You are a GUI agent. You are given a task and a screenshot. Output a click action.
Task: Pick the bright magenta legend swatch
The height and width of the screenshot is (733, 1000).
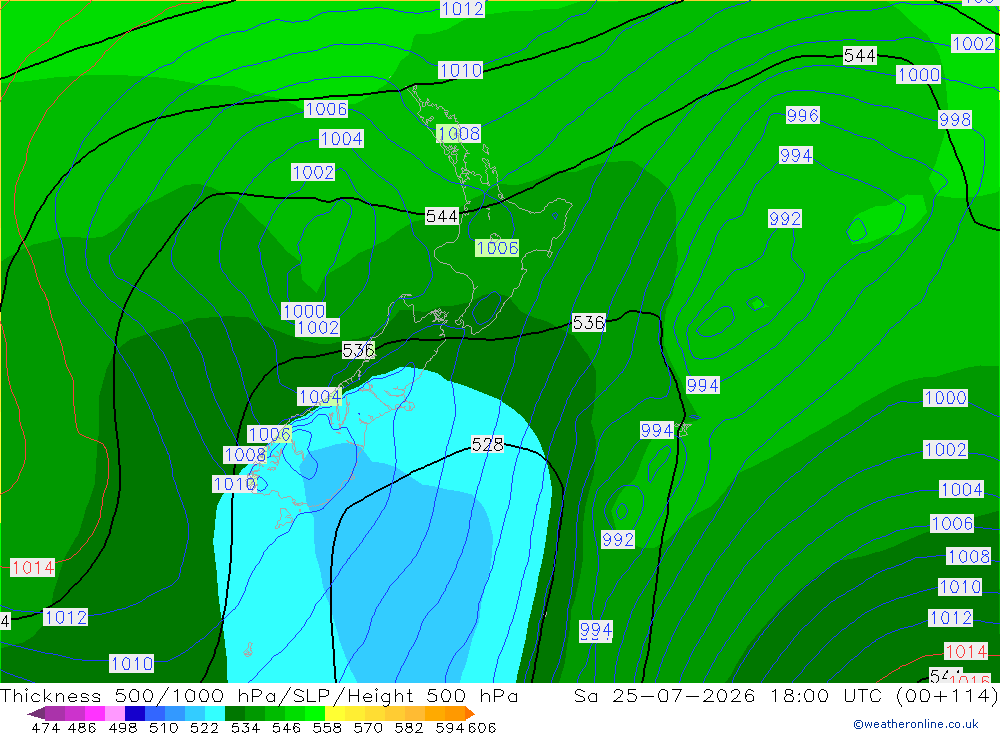(94, 713)
